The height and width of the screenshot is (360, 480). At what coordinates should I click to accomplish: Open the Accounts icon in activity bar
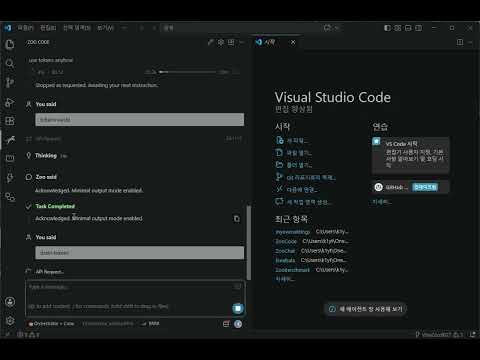coord(10,302)
